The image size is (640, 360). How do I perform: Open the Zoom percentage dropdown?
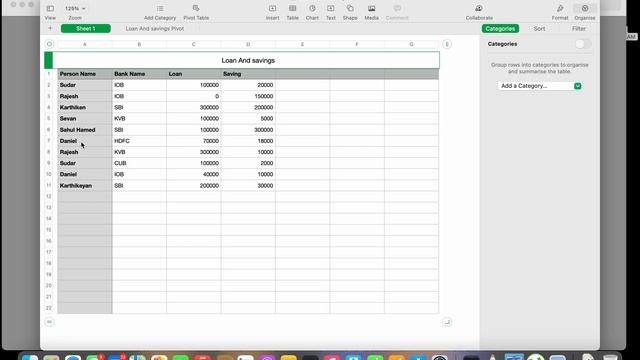pos(75,9)
